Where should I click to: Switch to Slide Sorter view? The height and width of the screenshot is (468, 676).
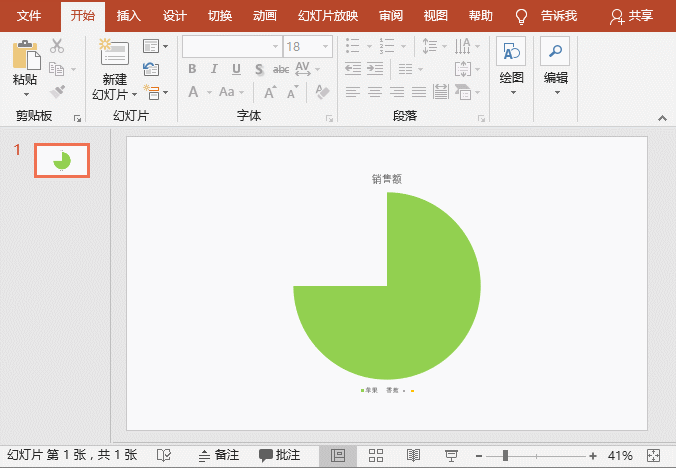(377, 456)
